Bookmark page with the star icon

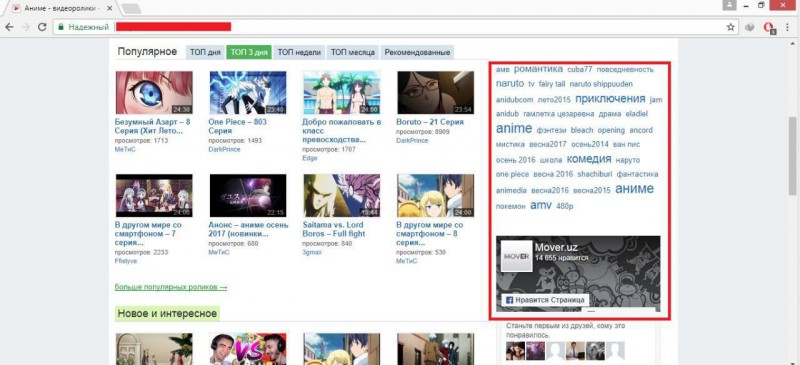tap(731, 27)
